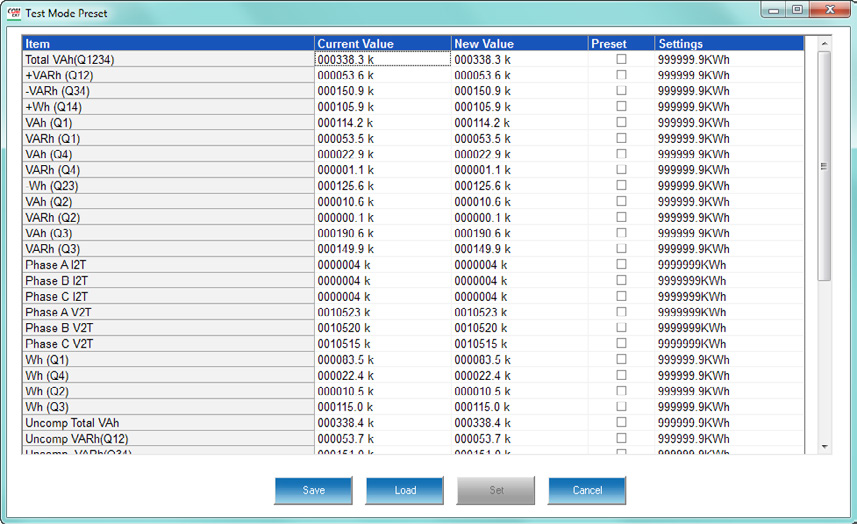Select the Wh (Q4) item label
Image resolution: width=857 pixels, height=524 pixels.
168,375
